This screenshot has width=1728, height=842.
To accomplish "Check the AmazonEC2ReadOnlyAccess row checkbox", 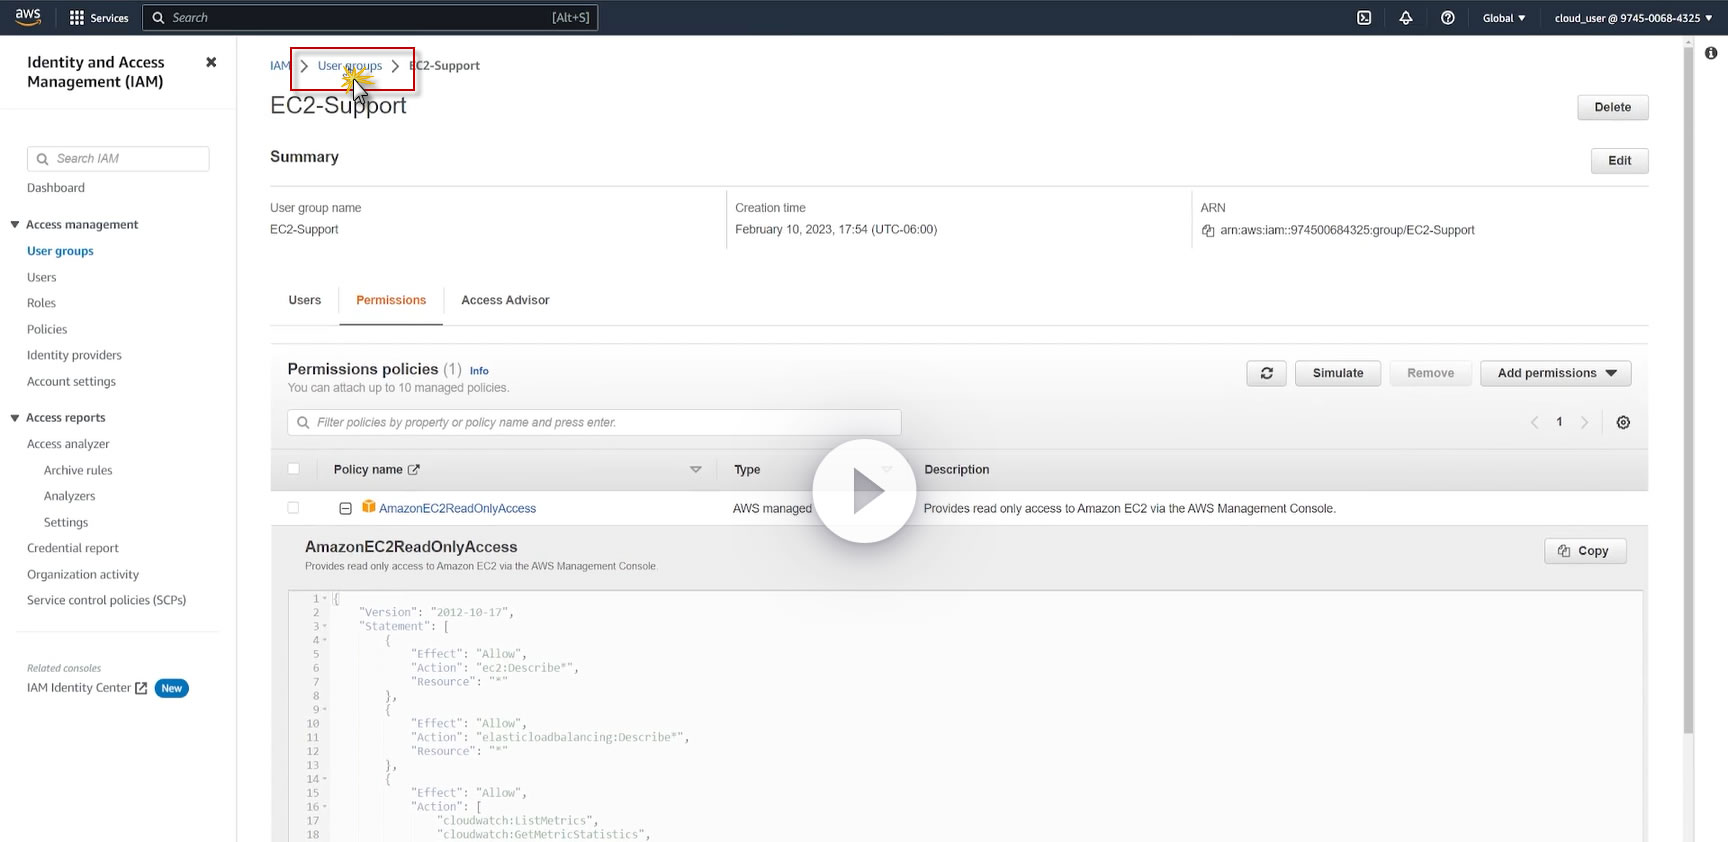I will click(293, 508).
